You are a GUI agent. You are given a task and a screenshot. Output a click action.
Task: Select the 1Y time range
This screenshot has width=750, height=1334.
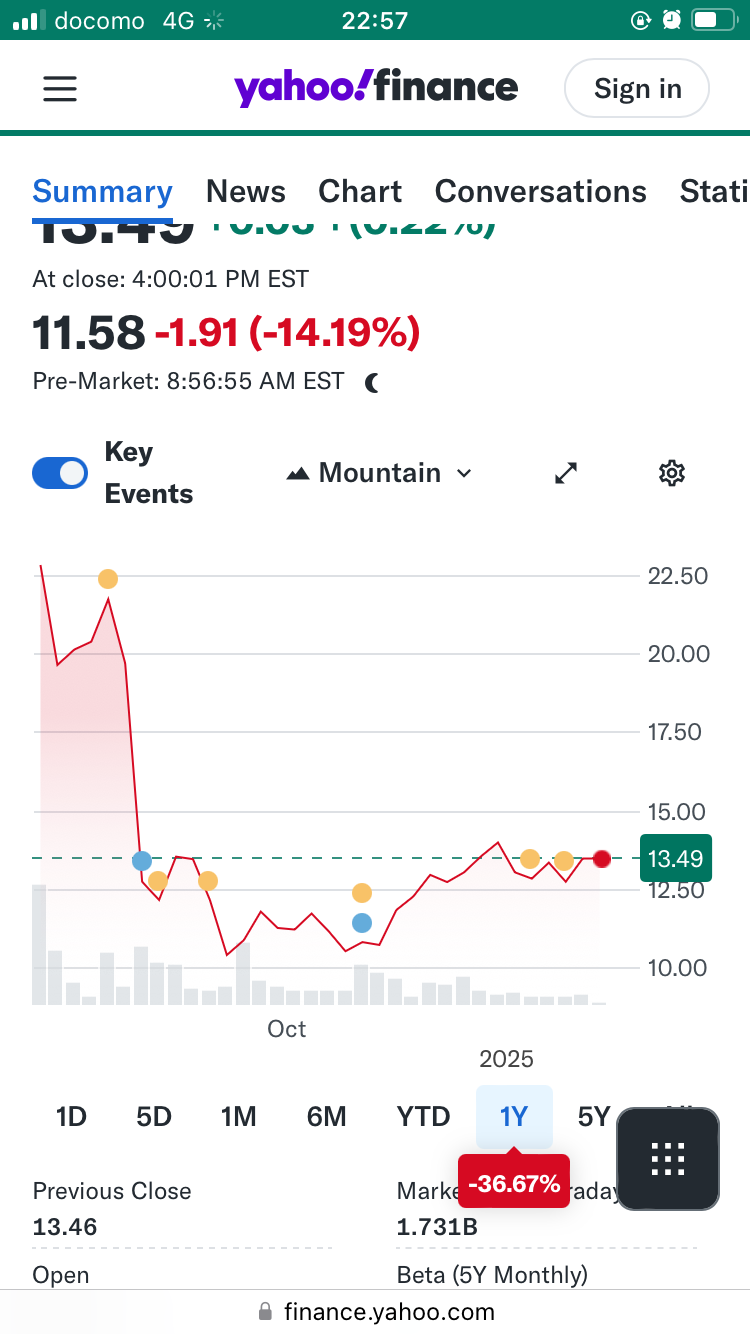point(514,1116)
